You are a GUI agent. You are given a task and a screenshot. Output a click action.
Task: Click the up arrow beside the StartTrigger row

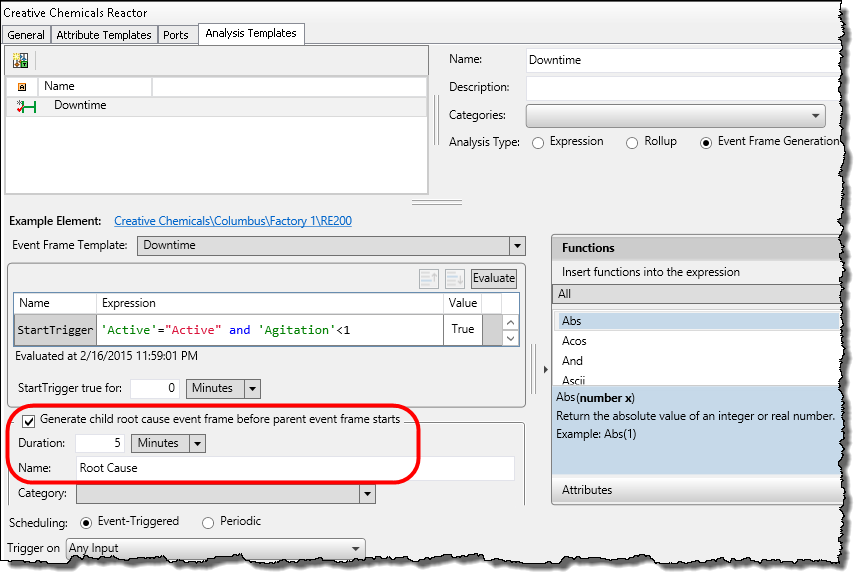510,323
